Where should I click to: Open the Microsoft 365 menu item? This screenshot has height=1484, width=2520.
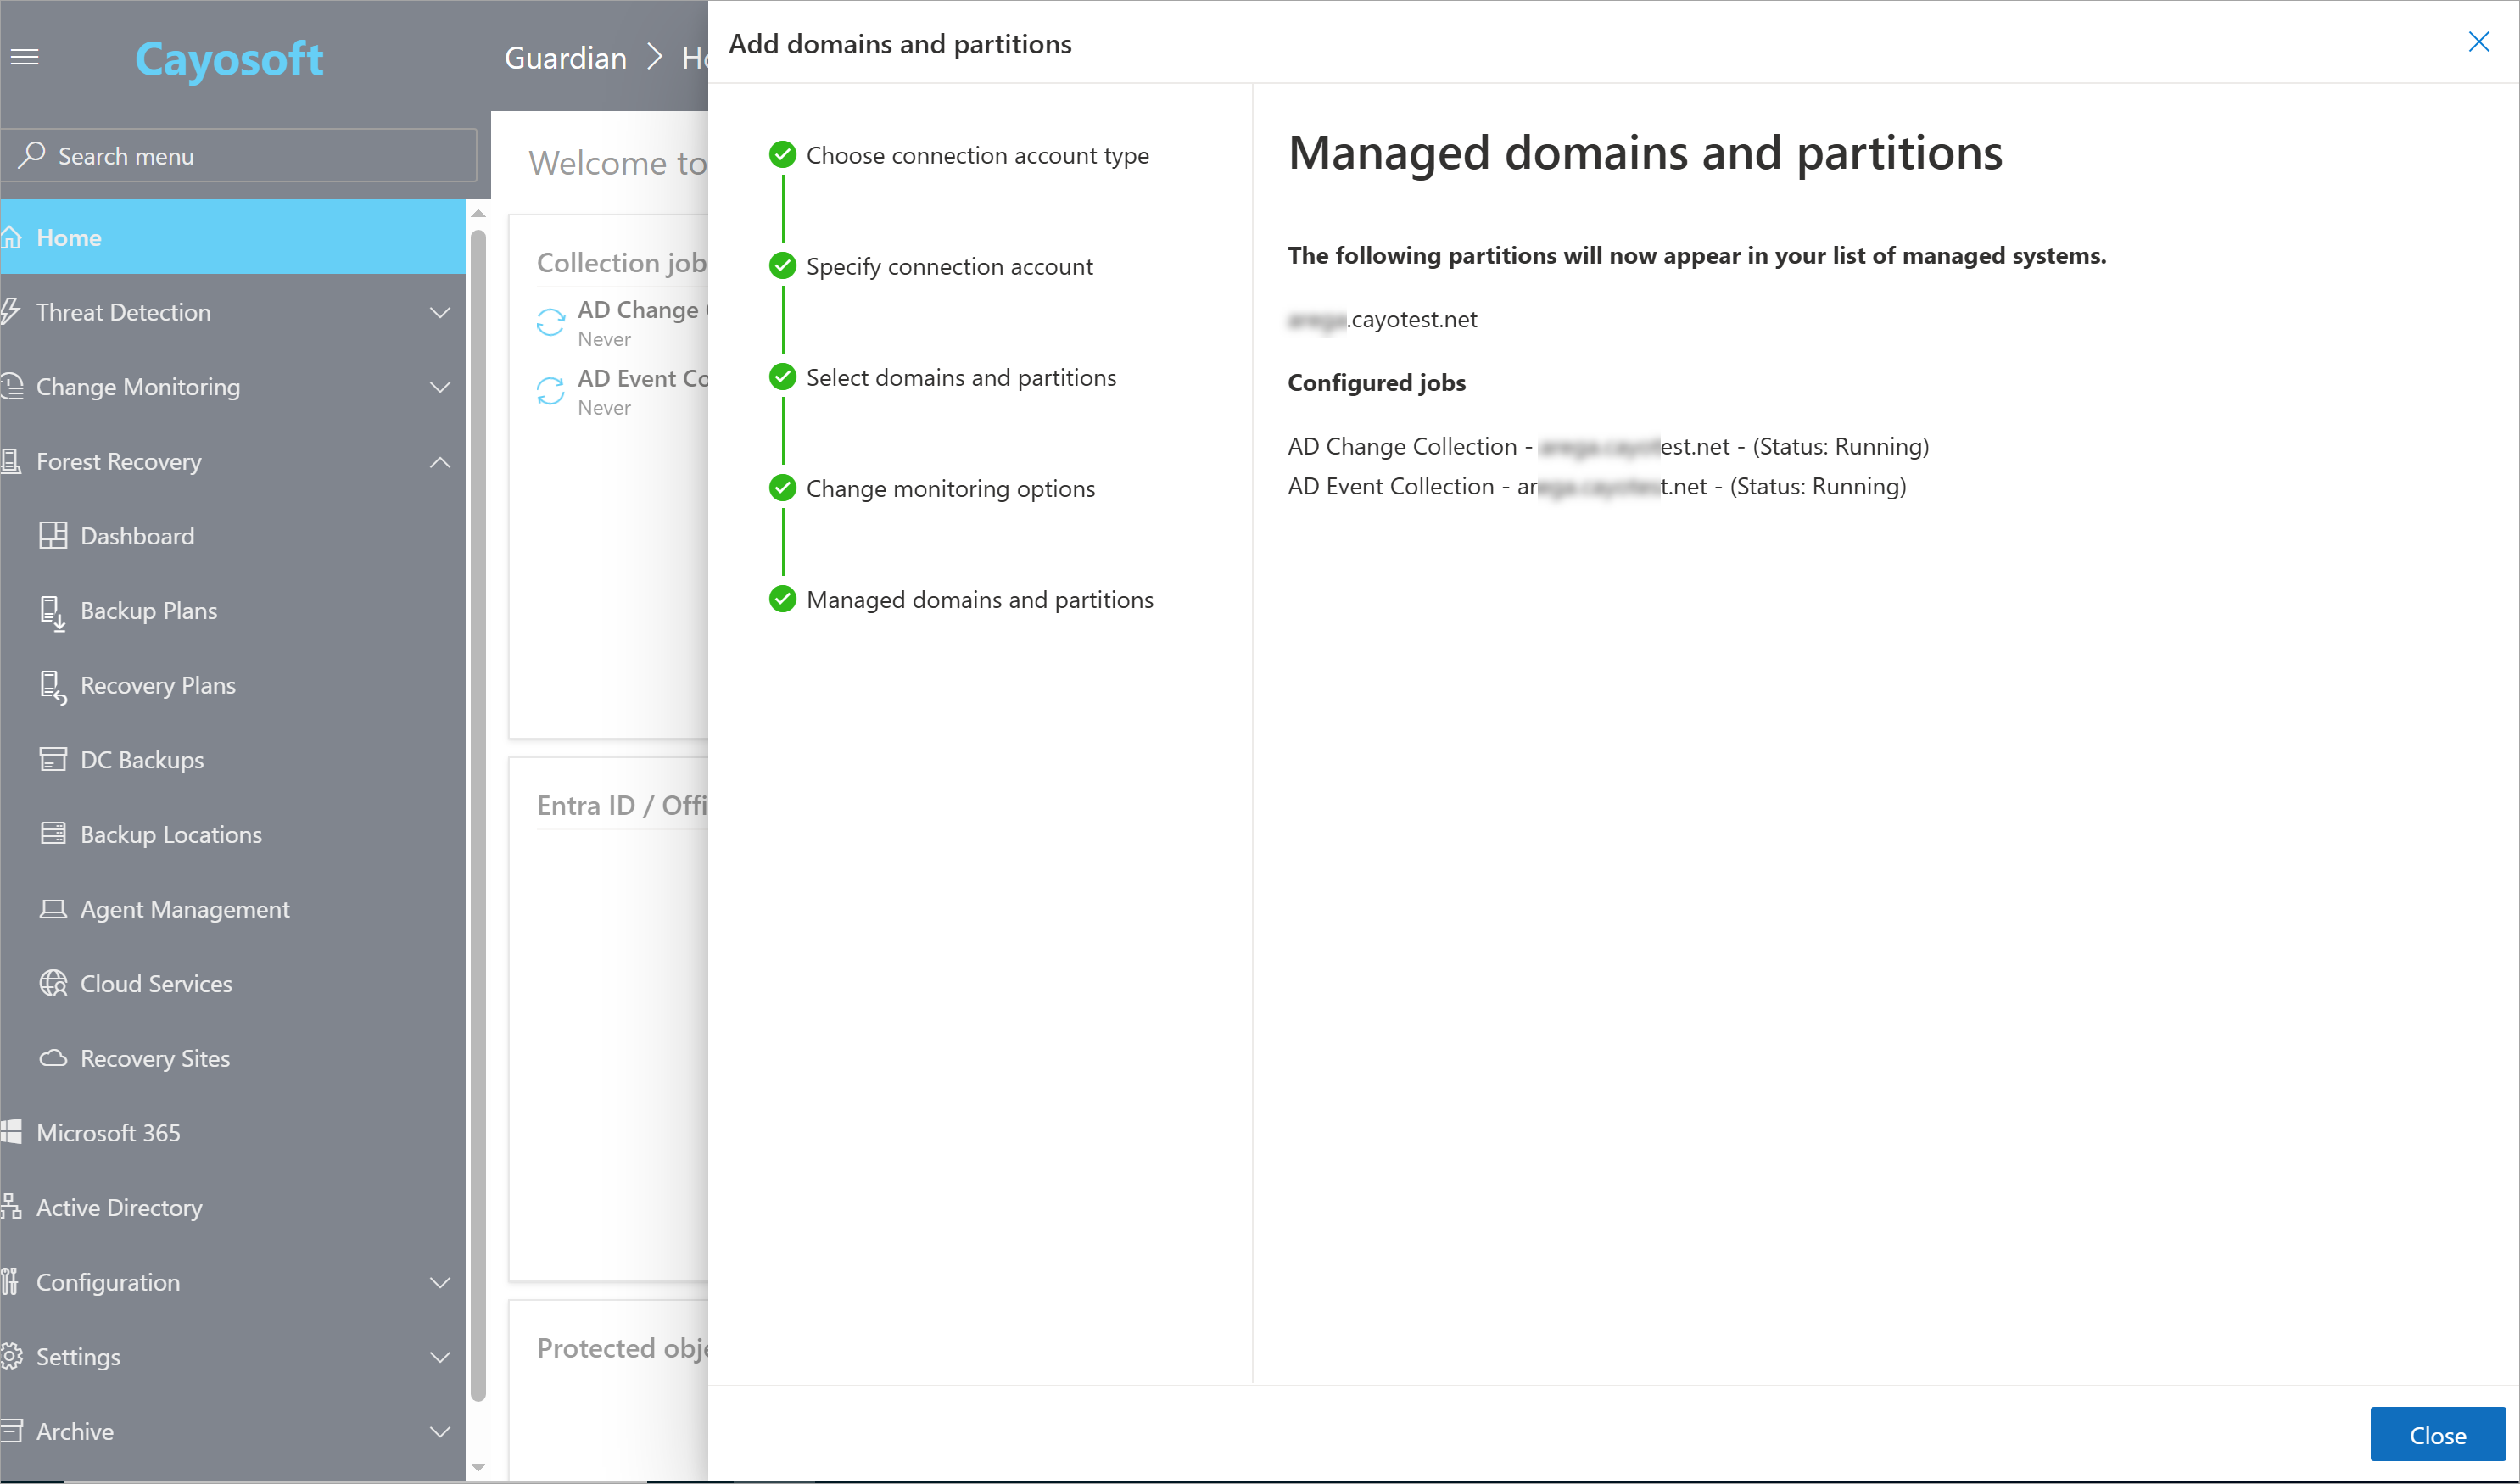tap(108, 1133)
